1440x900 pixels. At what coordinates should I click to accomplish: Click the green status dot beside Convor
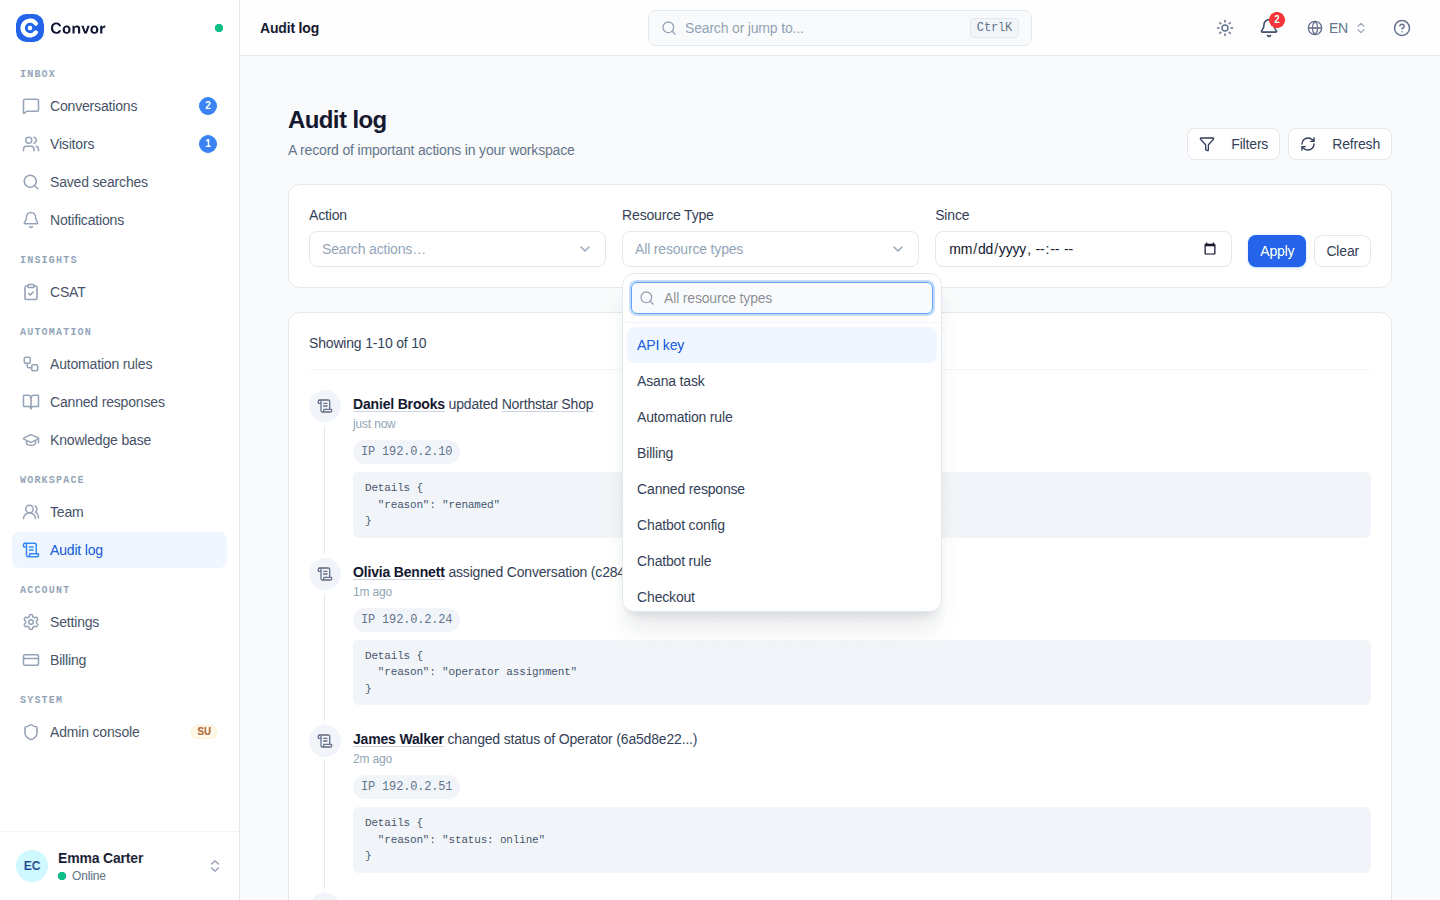tap(219, 28)
